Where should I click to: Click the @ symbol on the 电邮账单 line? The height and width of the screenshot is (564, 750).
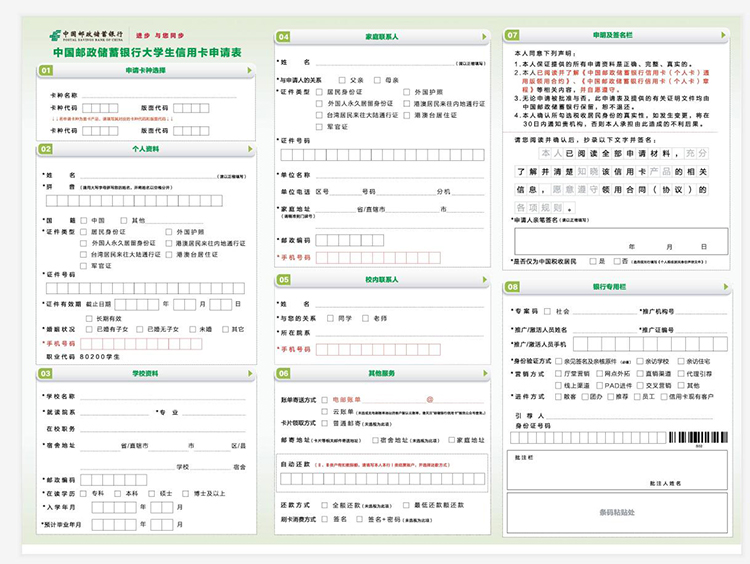point(430,399)
